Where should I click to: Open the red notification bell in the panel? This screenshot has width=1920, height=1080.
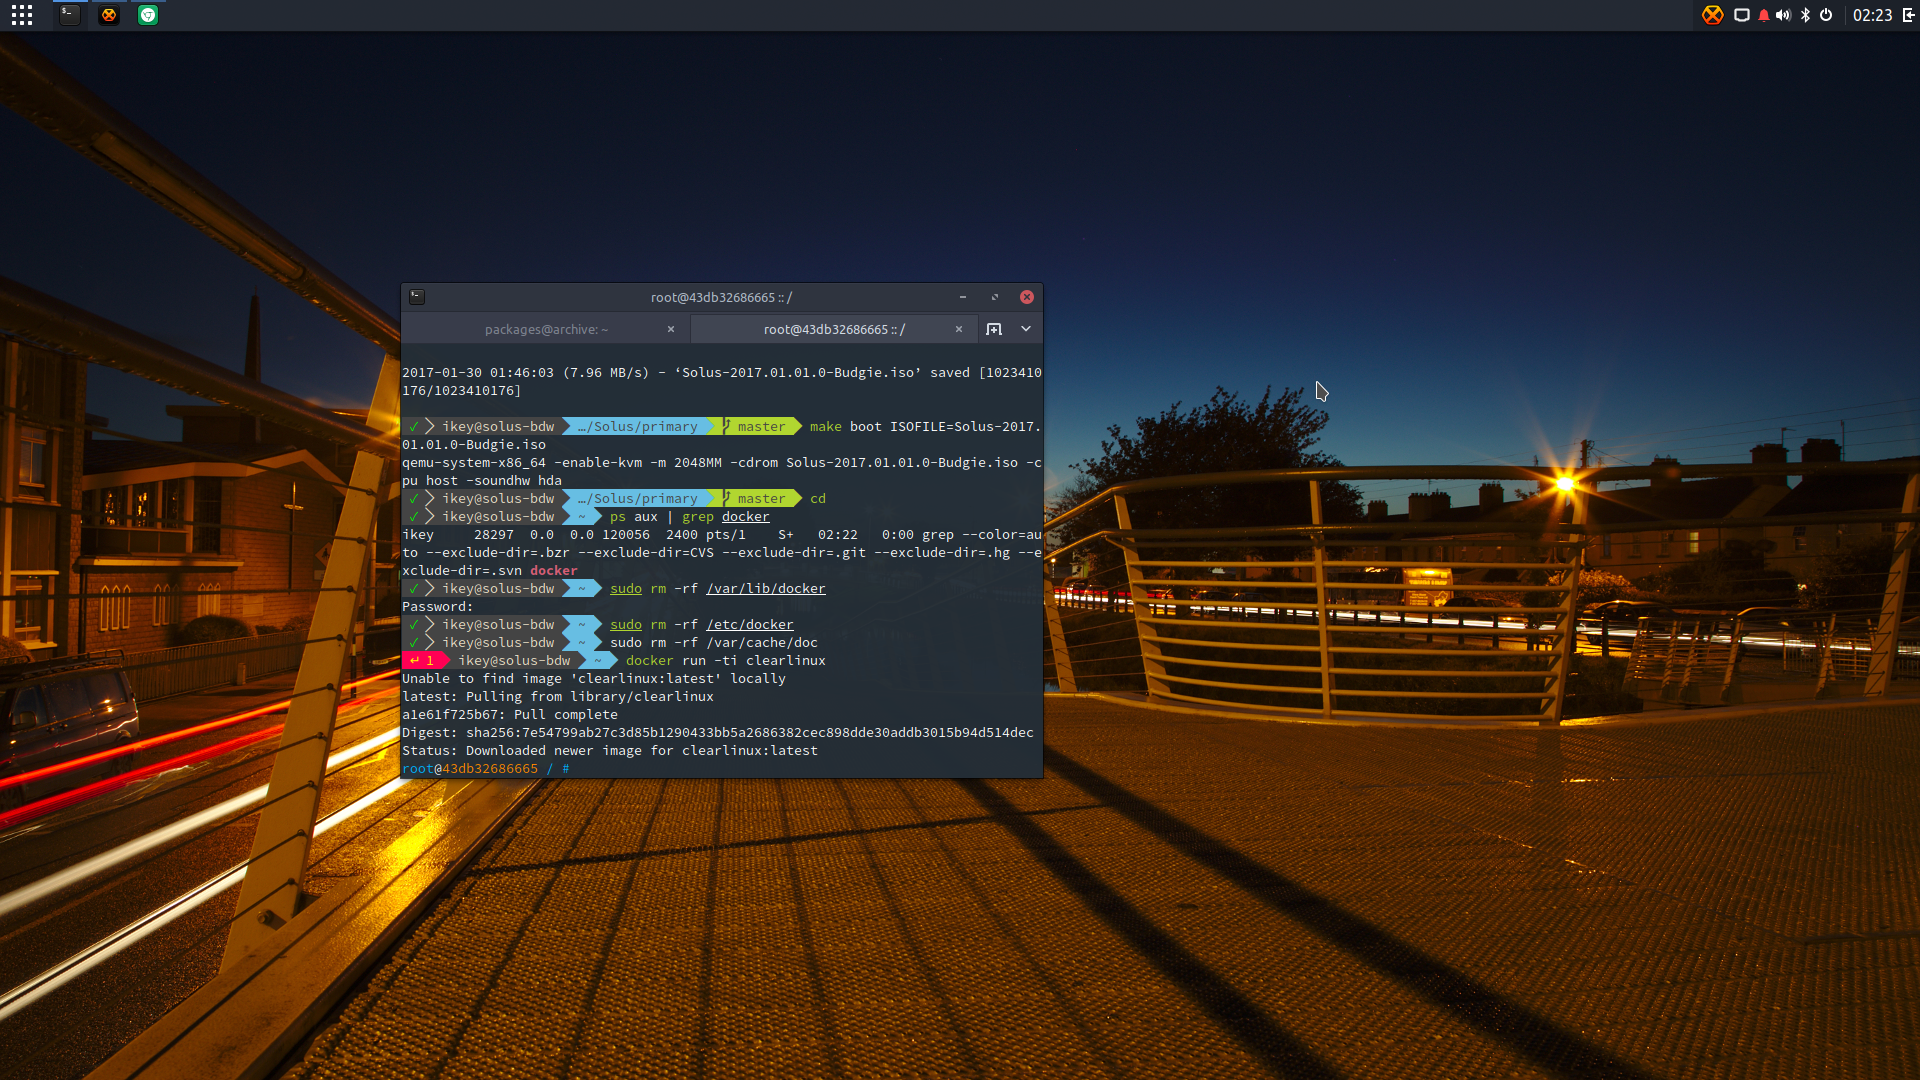coord(1763,15)
